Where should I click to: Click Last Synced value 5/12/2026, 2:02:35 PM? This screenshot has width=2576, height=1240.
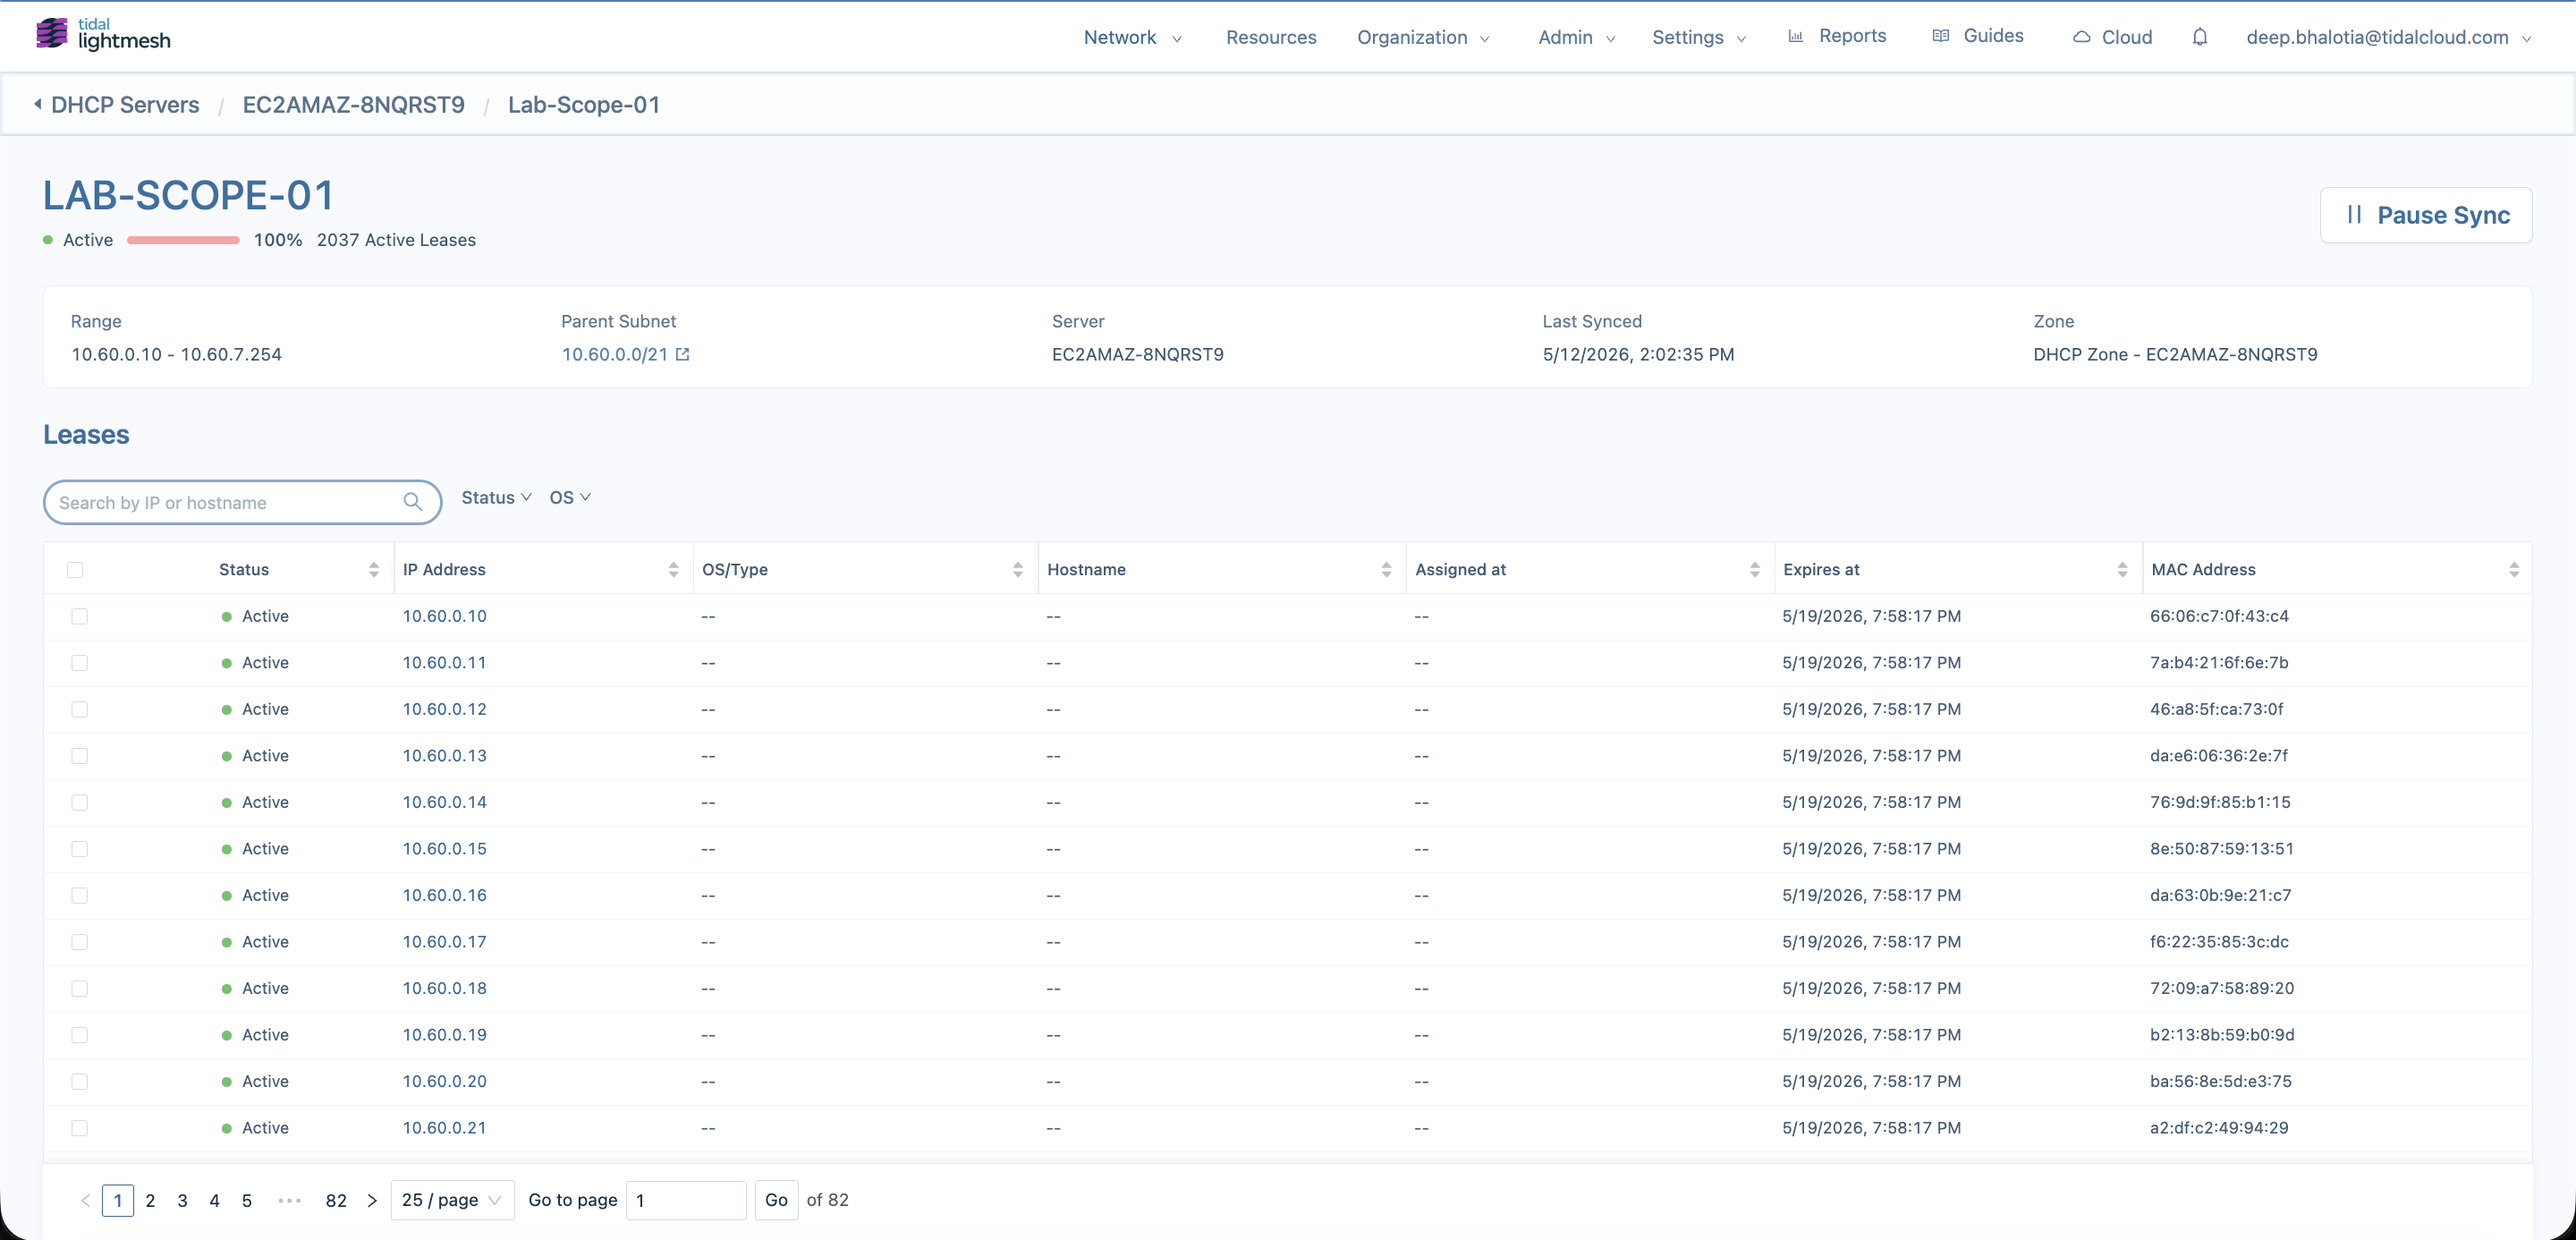1638,354
